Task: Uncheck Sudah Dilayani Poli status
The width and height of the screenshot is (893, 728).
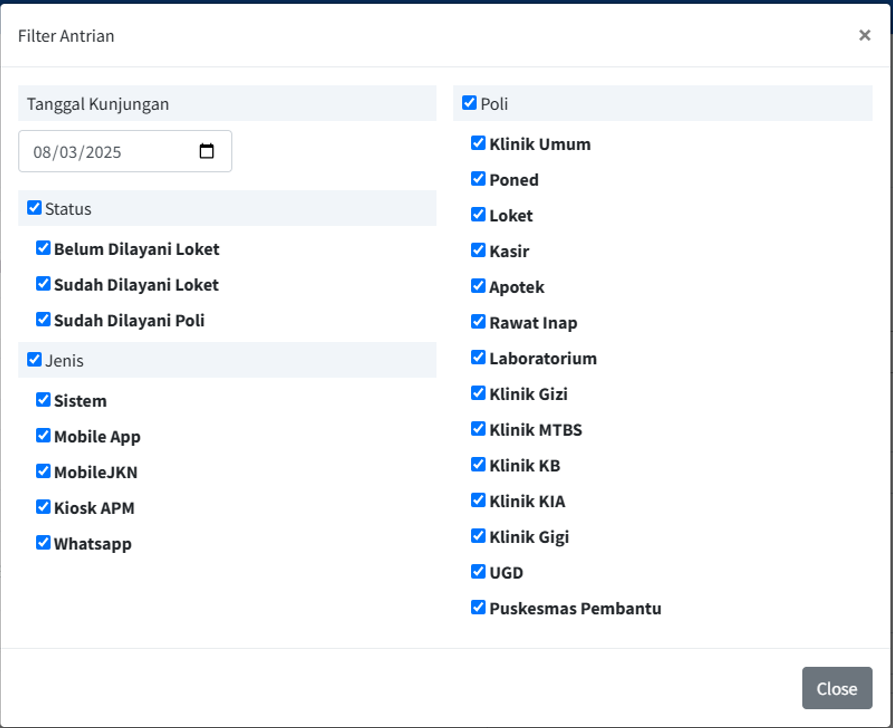Action: click(43, 320)
